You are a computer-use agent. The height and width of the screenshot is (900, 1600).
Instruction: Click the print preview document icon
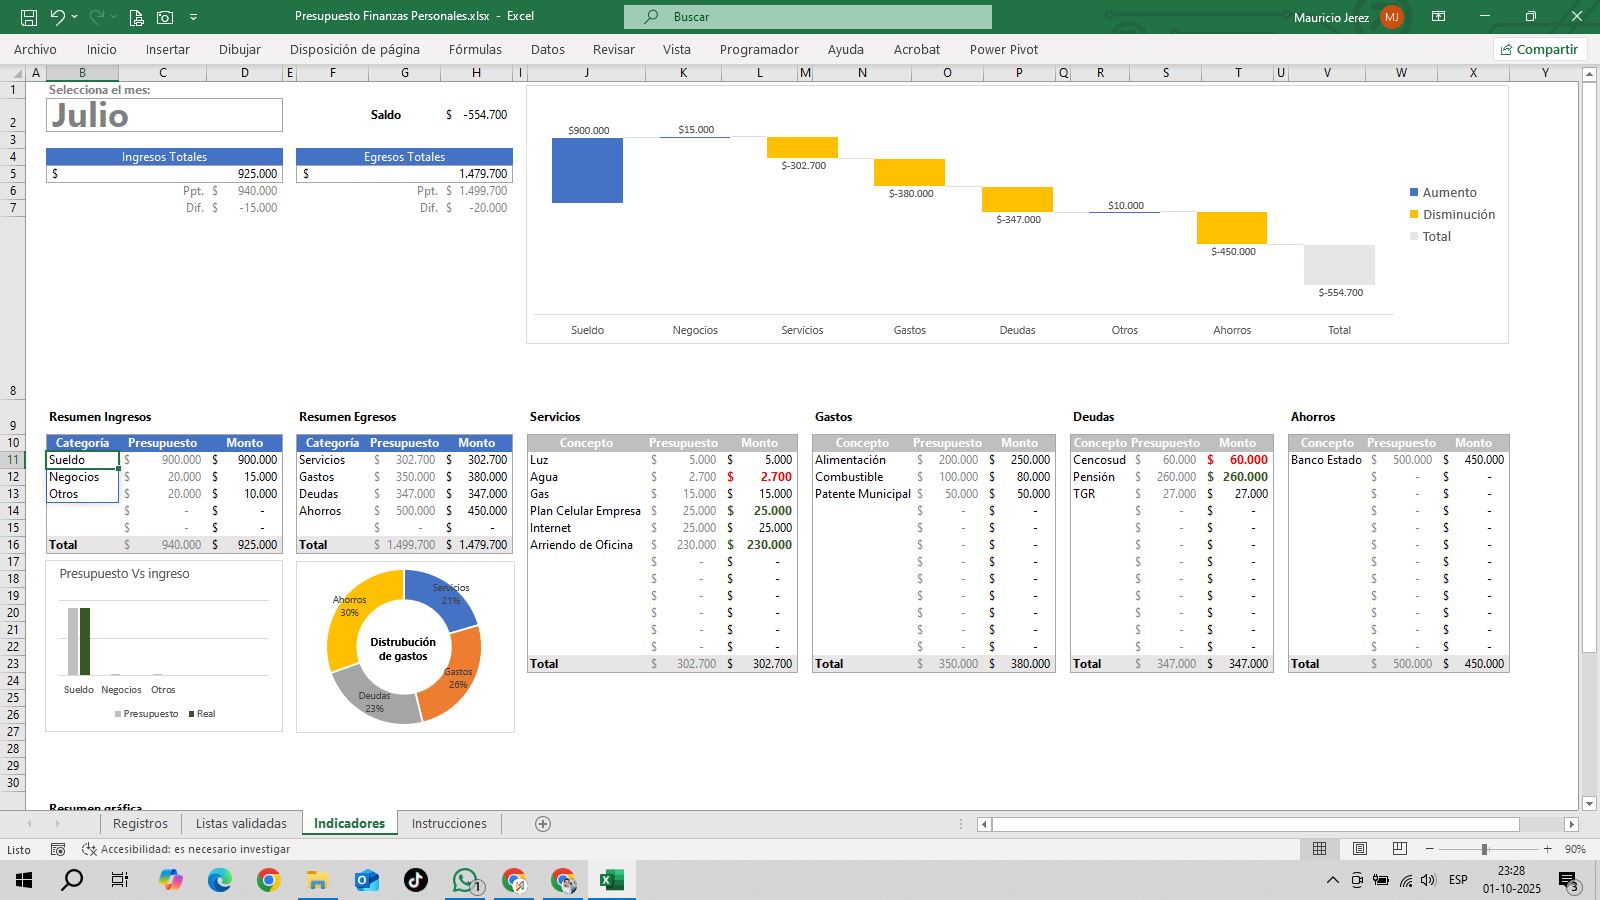pos(136,17)
